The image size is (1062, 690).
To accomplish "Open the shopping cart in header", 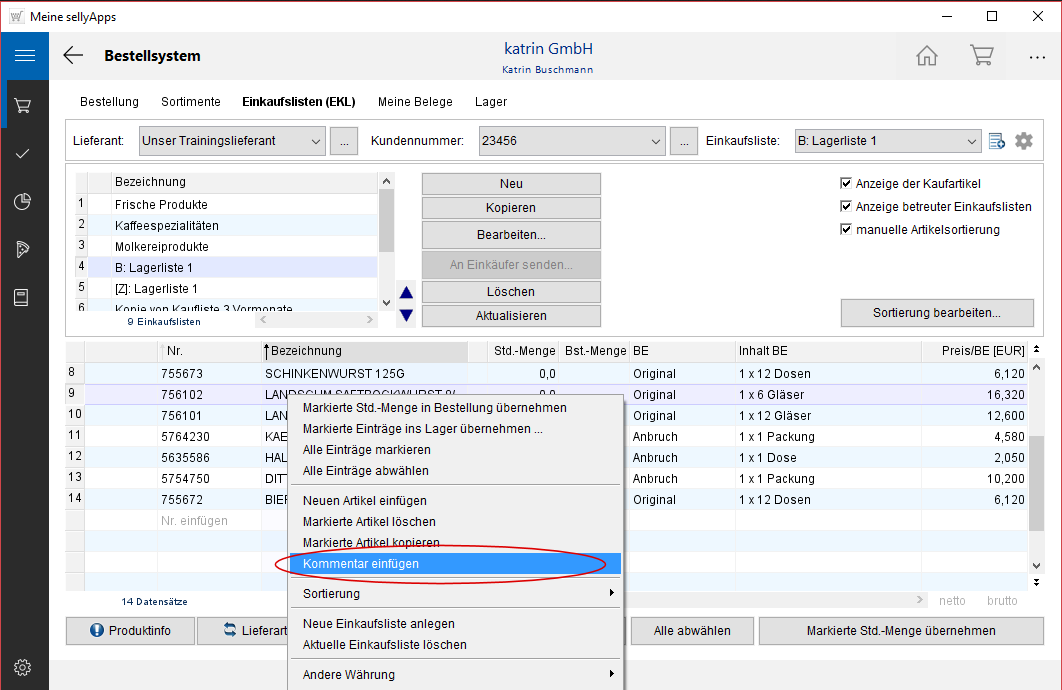I will pos(981,56).
